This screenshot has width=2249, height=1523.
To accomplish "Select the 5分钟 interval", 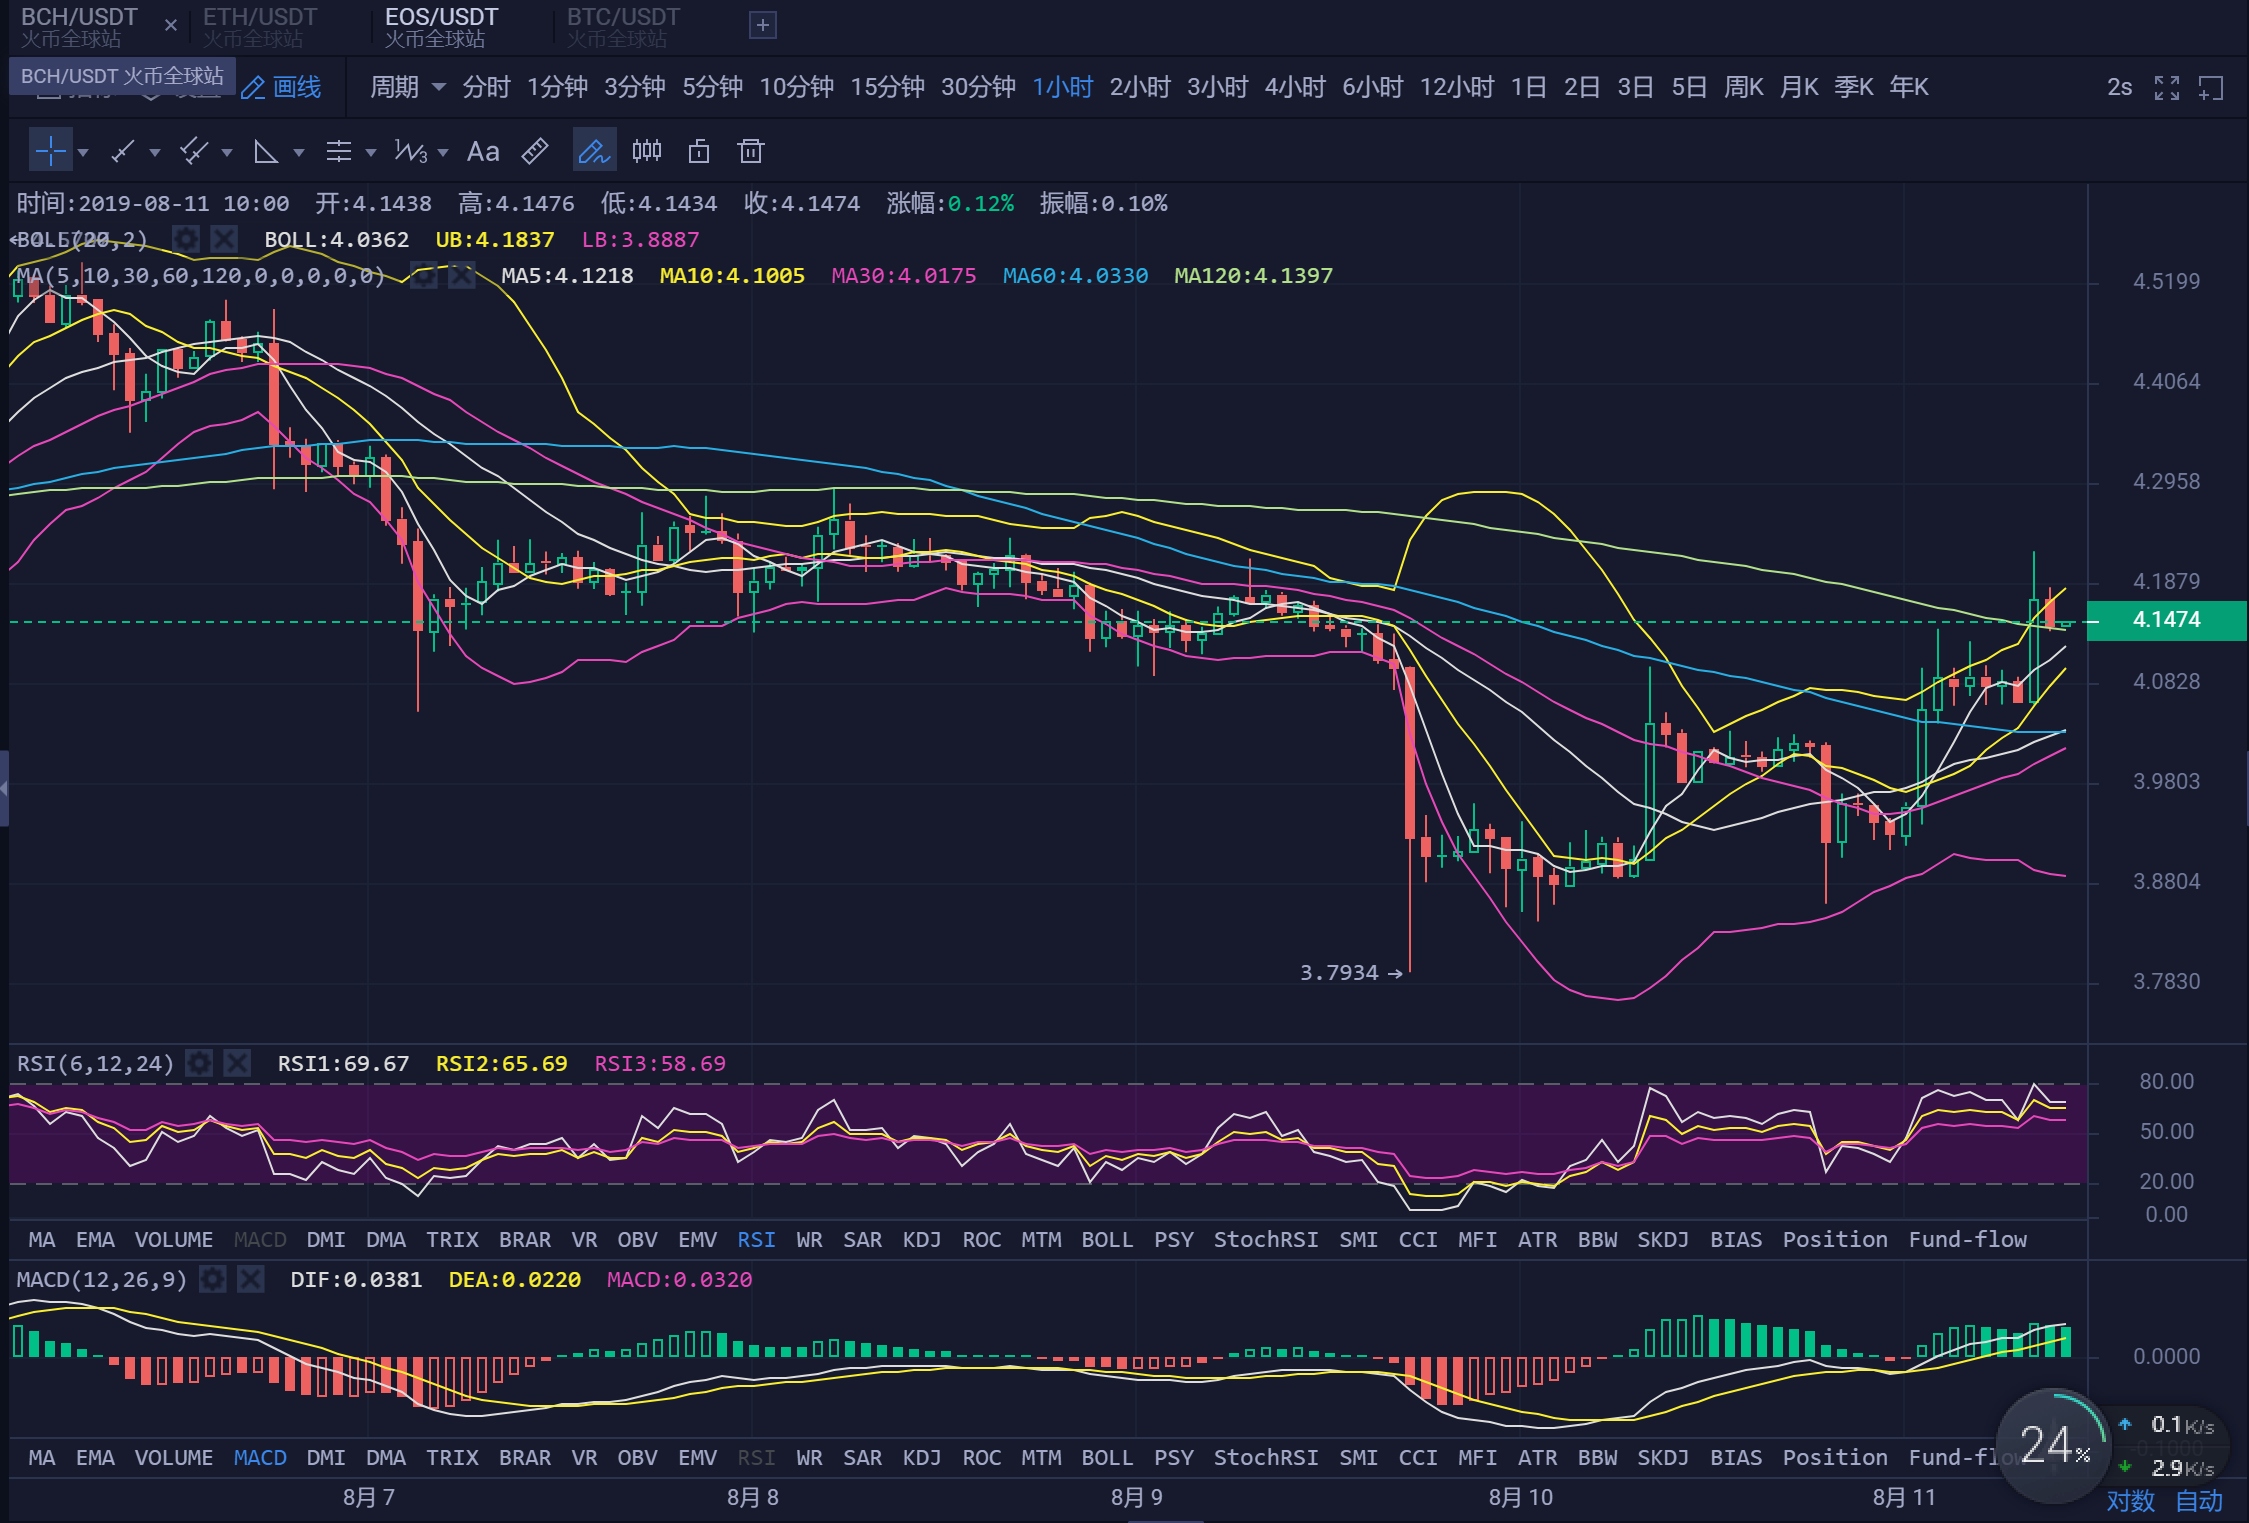I will coord(712,88).
